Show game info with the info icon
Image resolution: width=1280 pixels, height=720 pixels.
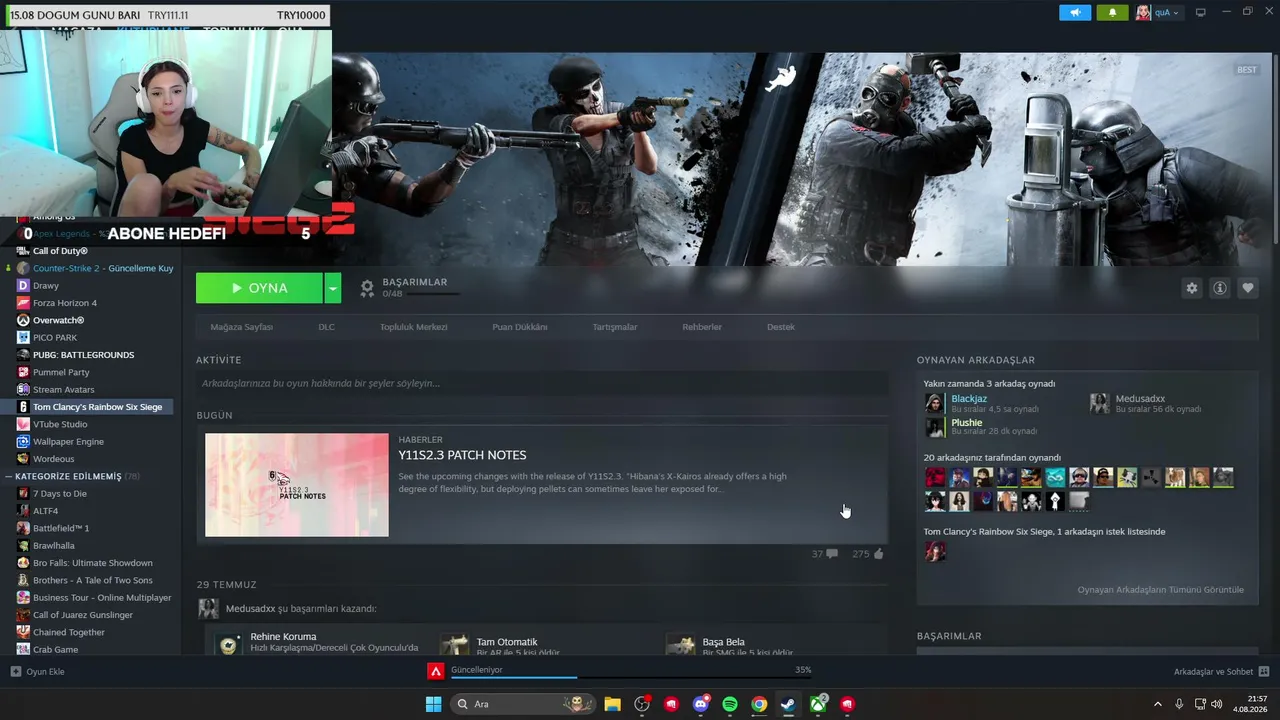tap(1220, 288)
